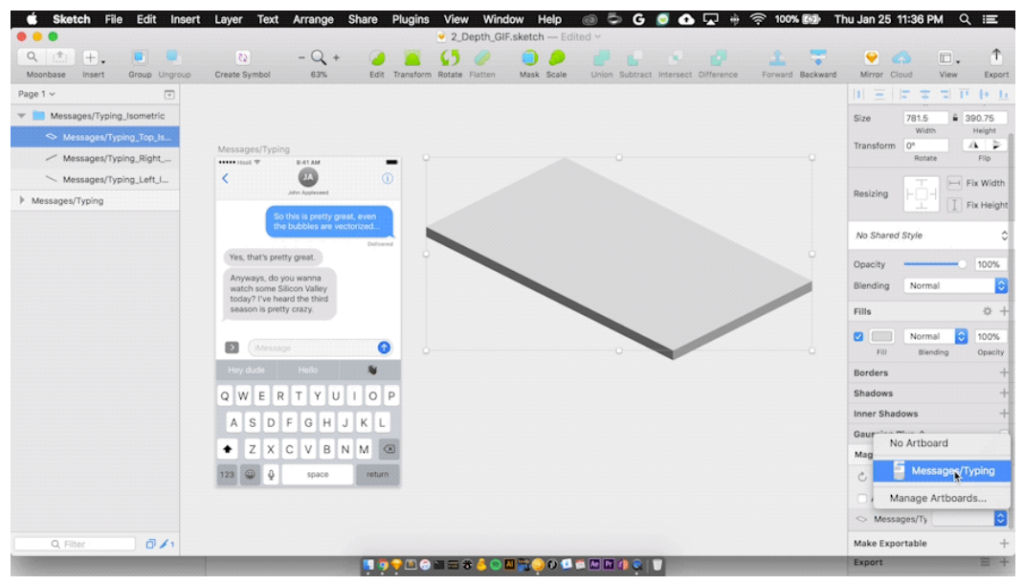Image resolution: width=1024 pixels, height=585 pixels.
Task: Open the layer Blending mode dropdown
Action: click(955, 286)
